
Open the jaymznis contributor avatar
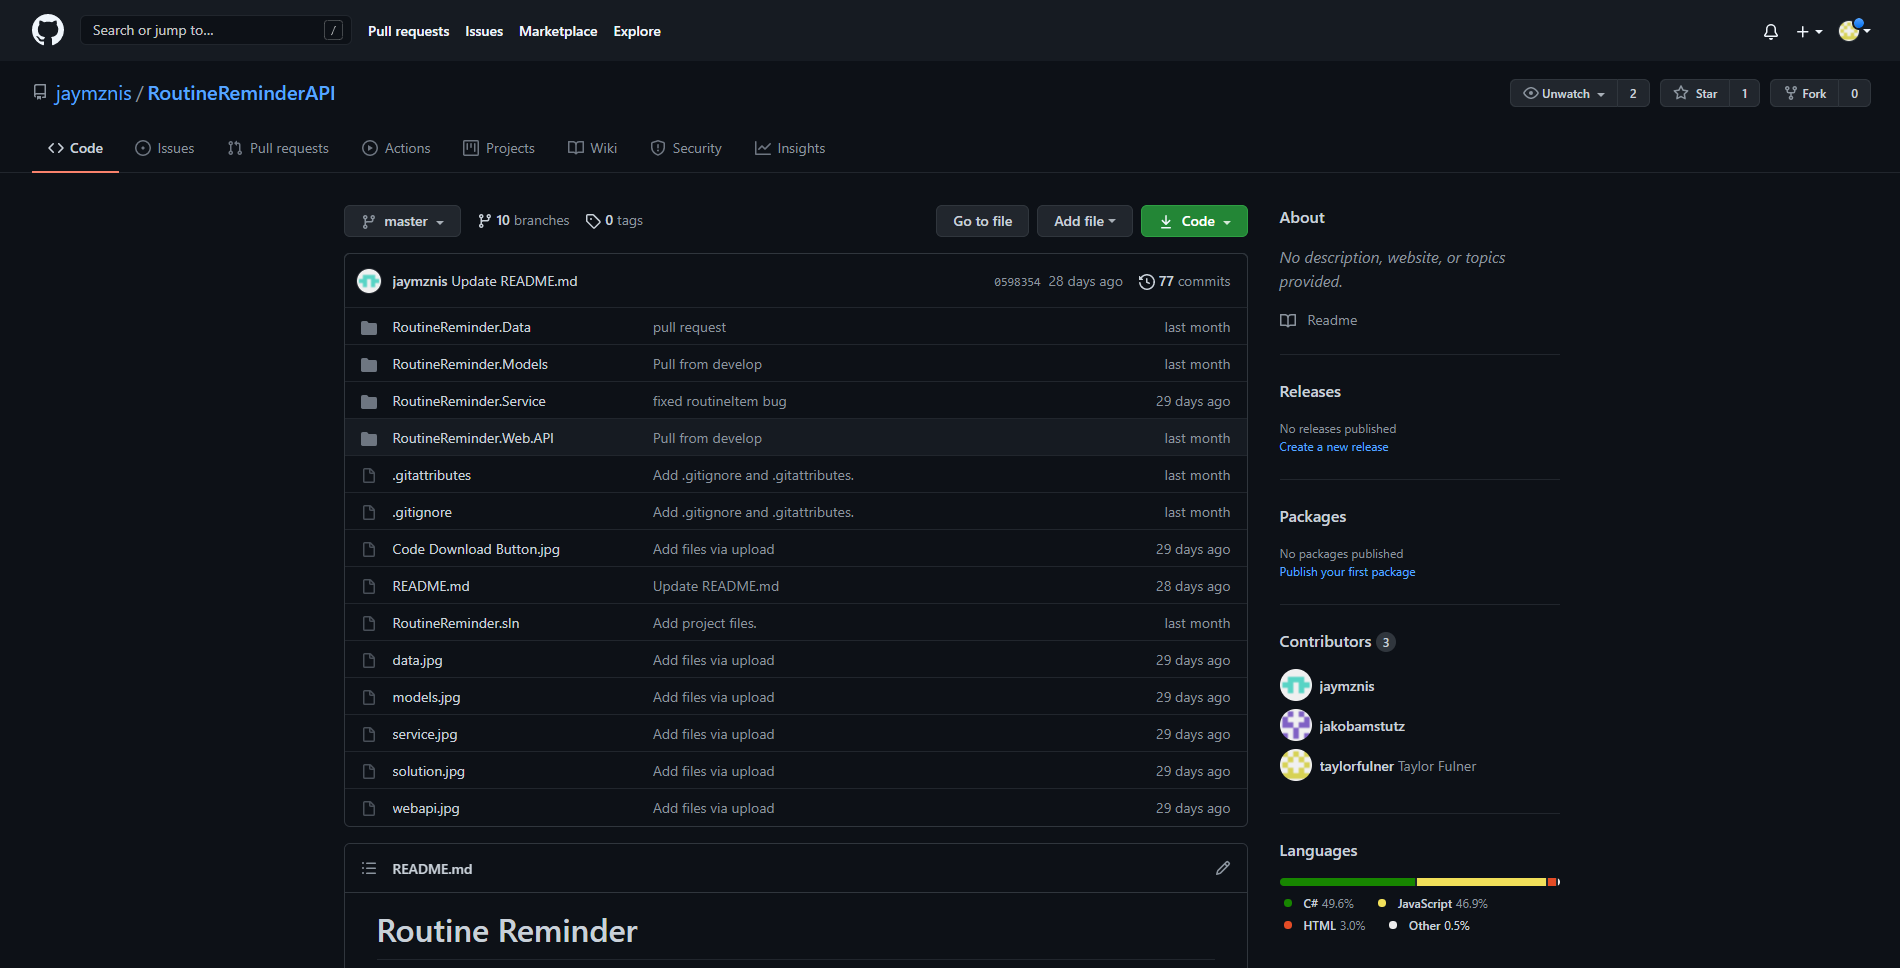point(1295,685)
